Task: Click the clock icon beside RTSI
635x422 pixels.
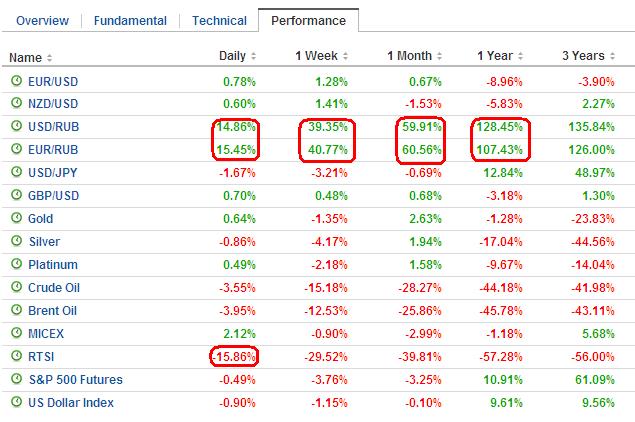Action: tap(16, 357)
